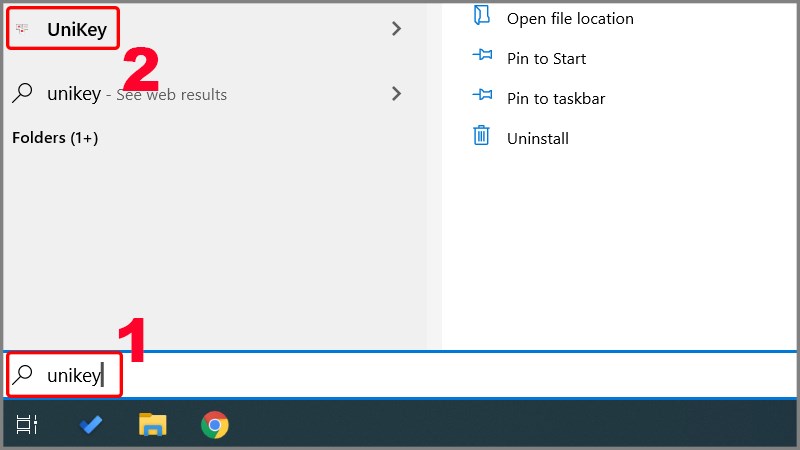Open Task View from the taskbar

coord(27,424)
